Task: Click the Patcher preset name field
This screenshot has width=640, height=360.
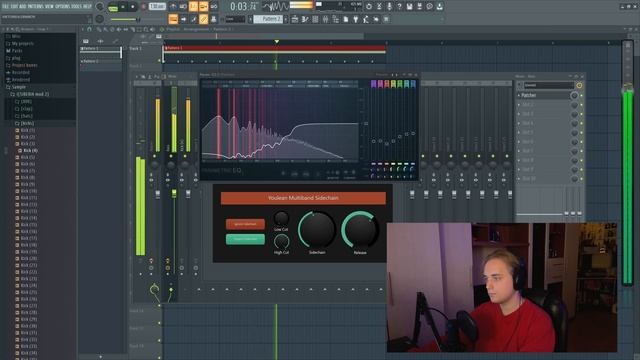Action: coord(549,85)
